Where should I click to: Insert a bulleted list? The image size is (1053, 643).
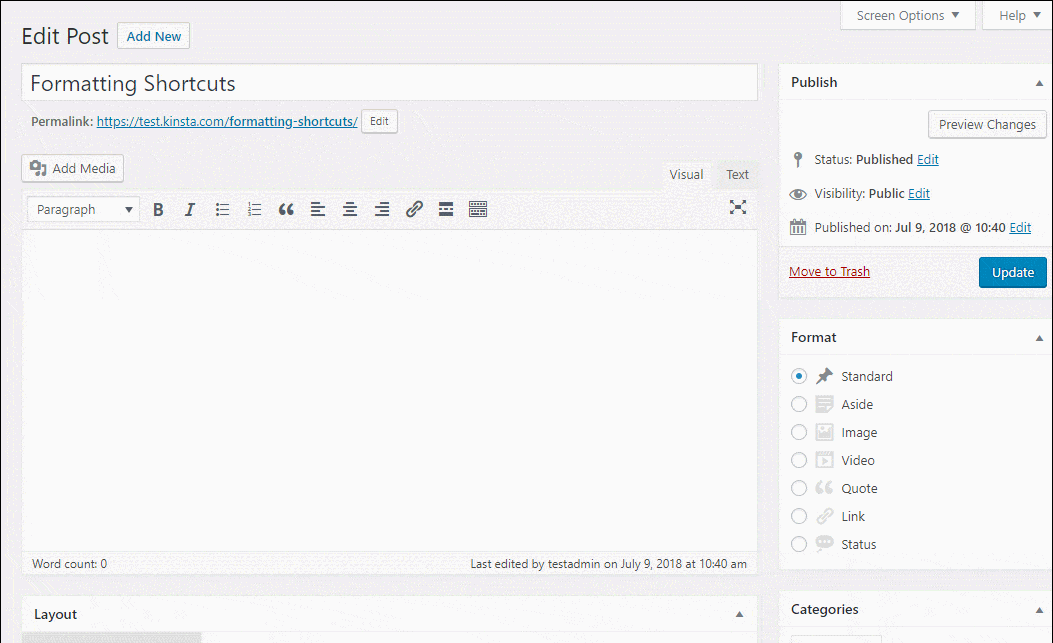click(222, 209)
